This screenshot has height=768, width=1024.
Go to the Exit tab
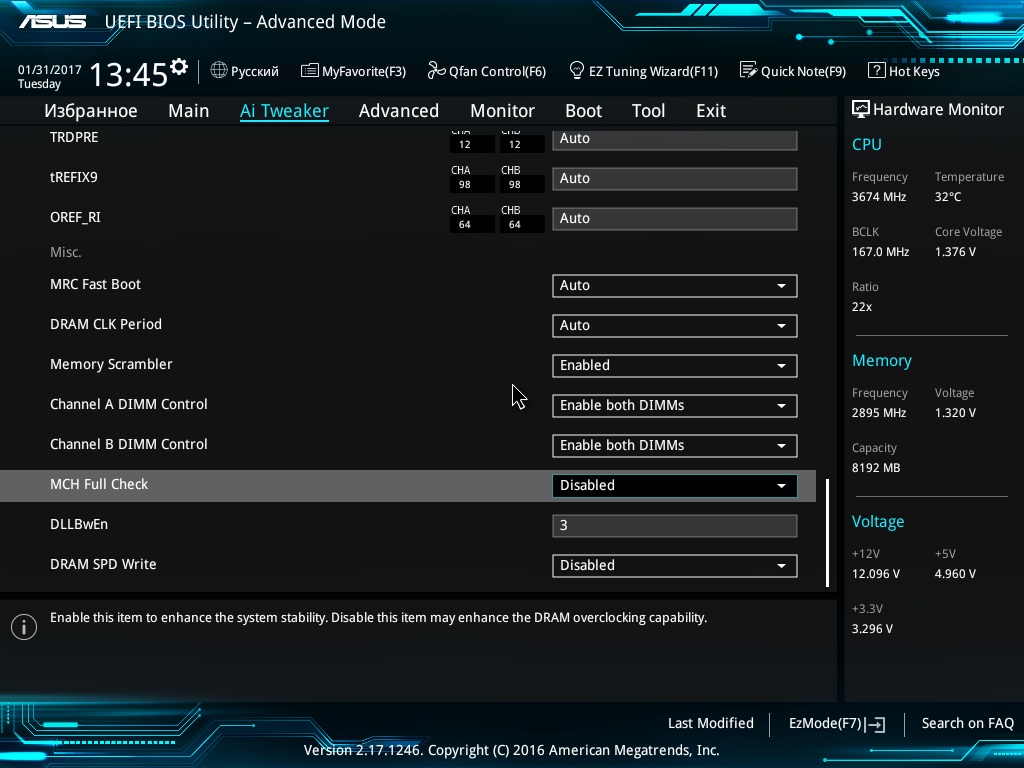tap(711, 111)
